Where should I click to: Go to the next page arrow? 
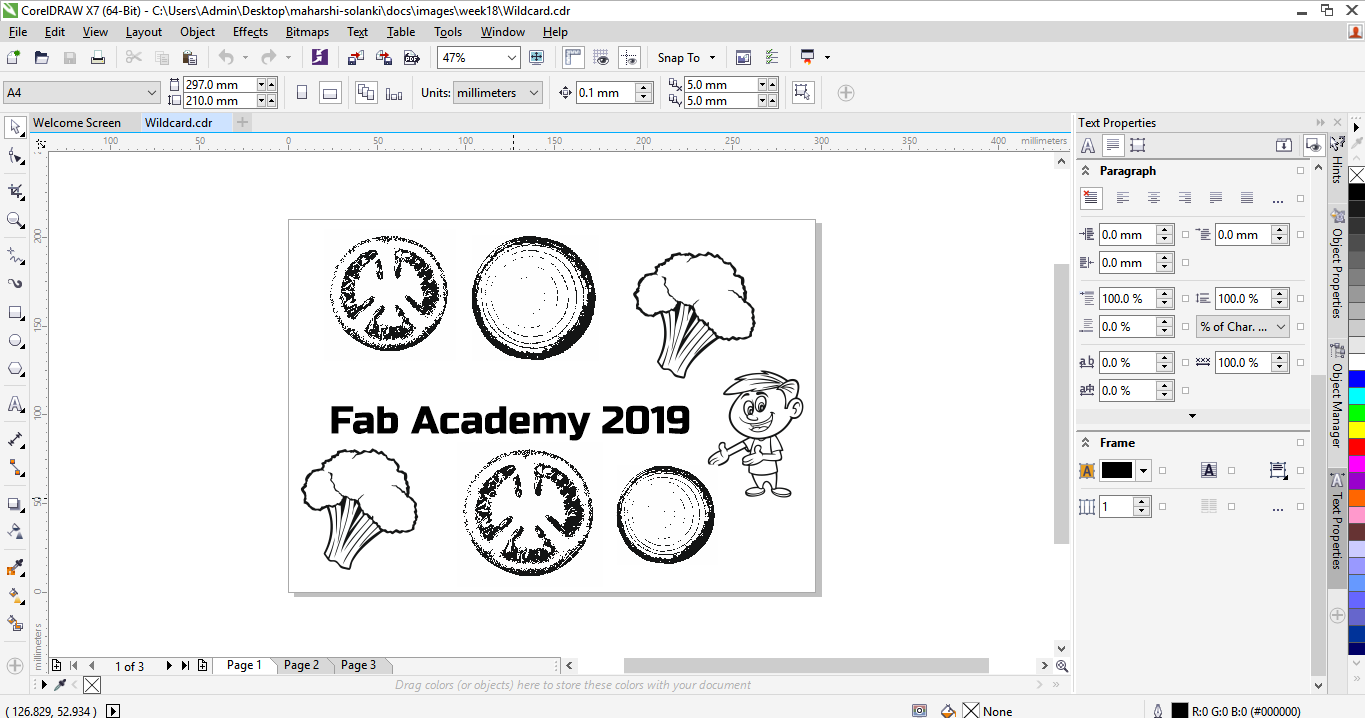coord(169,666)
